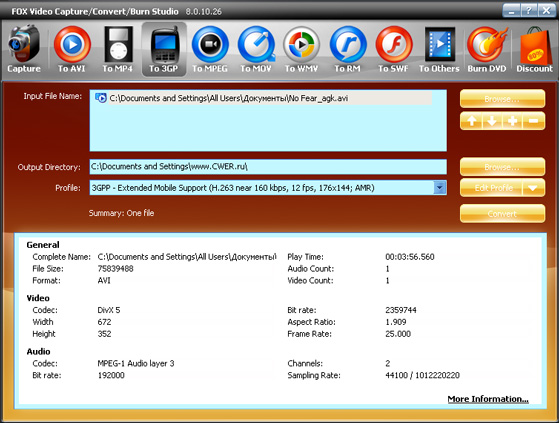Click the Frame Rate value 25.000

pyautogui.click(x=398, y=334)
